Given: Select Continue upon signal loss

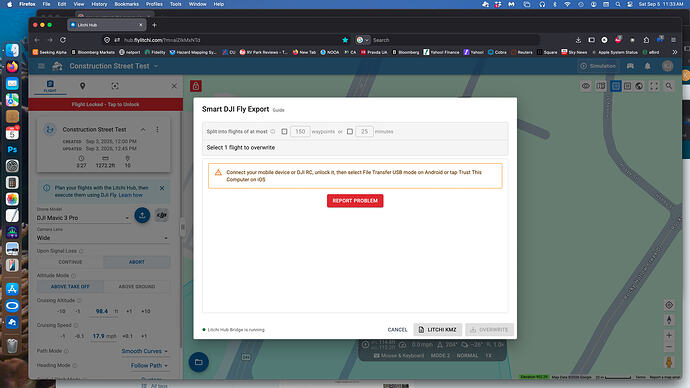Looking at the screenshot, I should tap(70, 262).
